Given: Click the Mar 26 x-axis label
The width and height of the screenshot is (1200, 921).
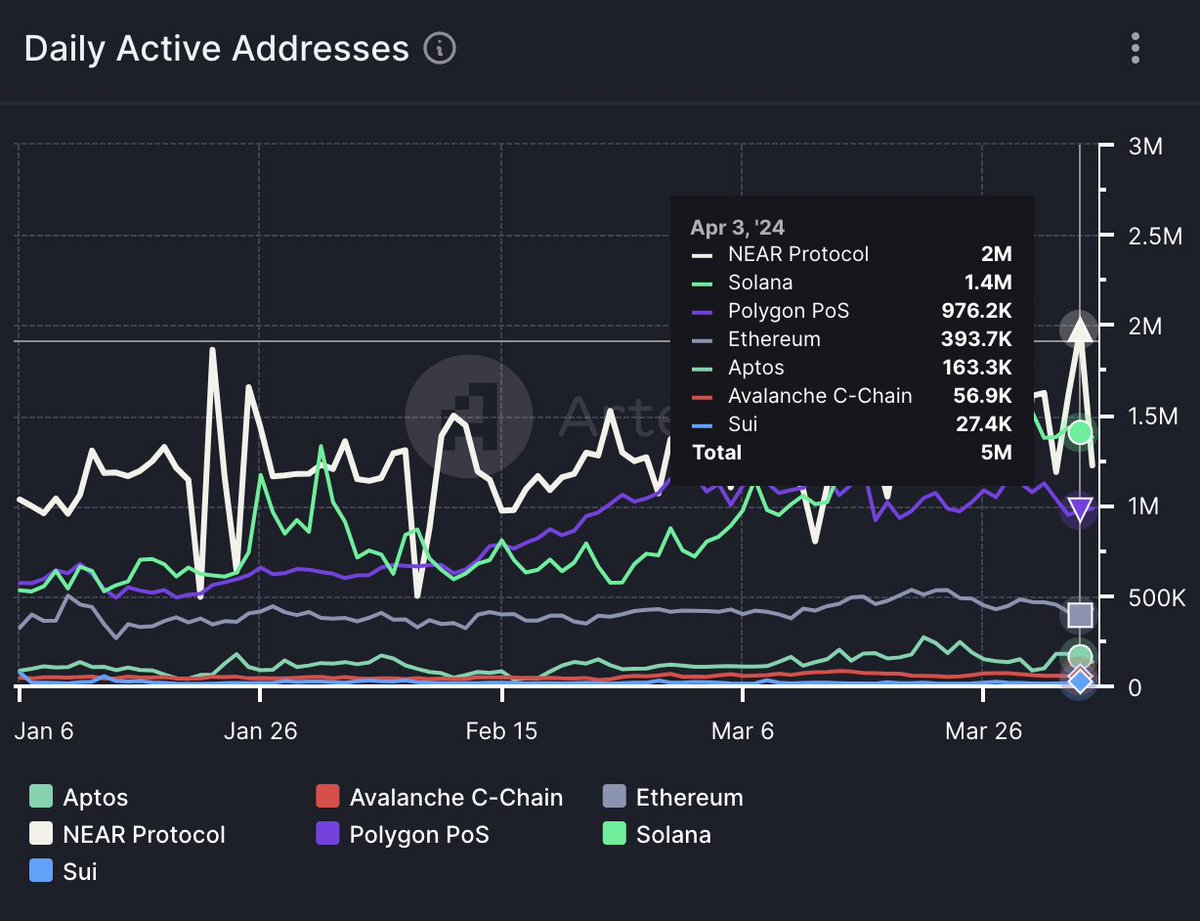Looking at the screenshot, I should tap(985, 731).
